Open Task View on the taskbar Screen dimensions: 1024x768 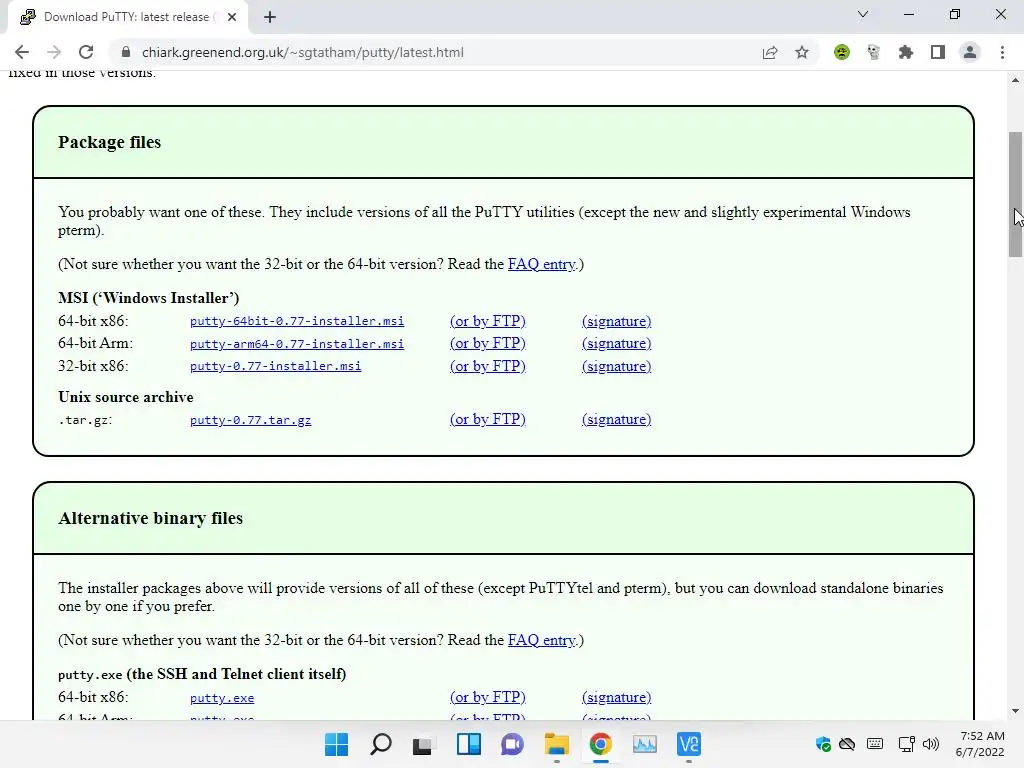tap(423, 744)
